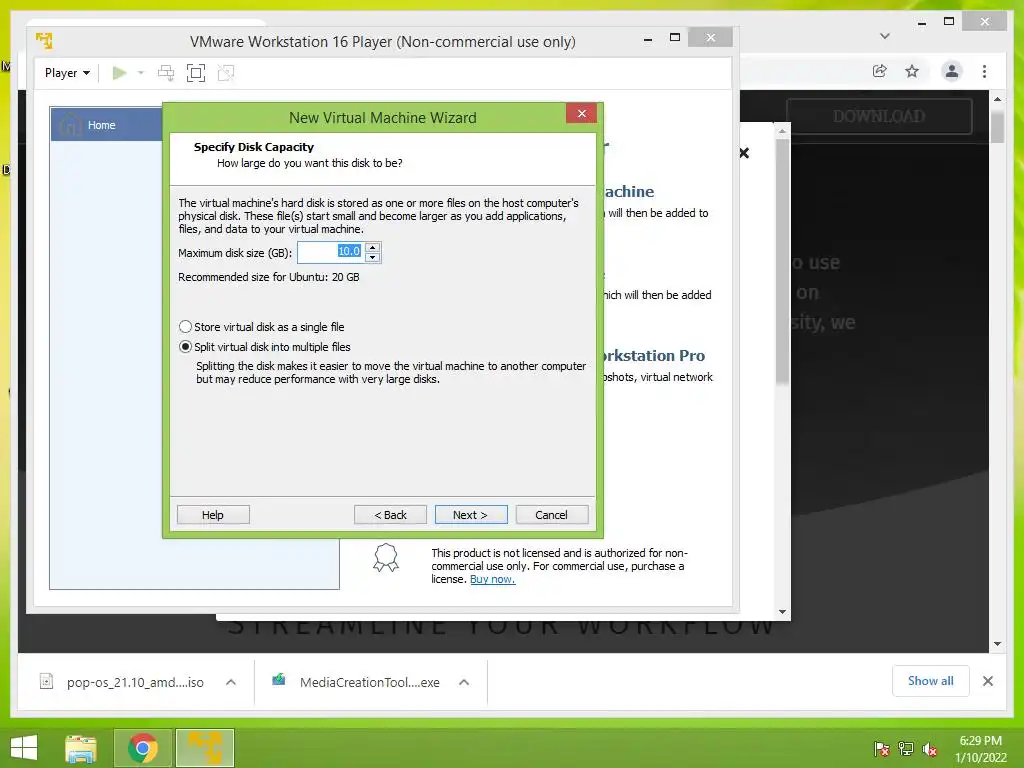Select Split virtual disk into multiple files
The width and height of the screenshot is (1024, 768).
(265, 347)
